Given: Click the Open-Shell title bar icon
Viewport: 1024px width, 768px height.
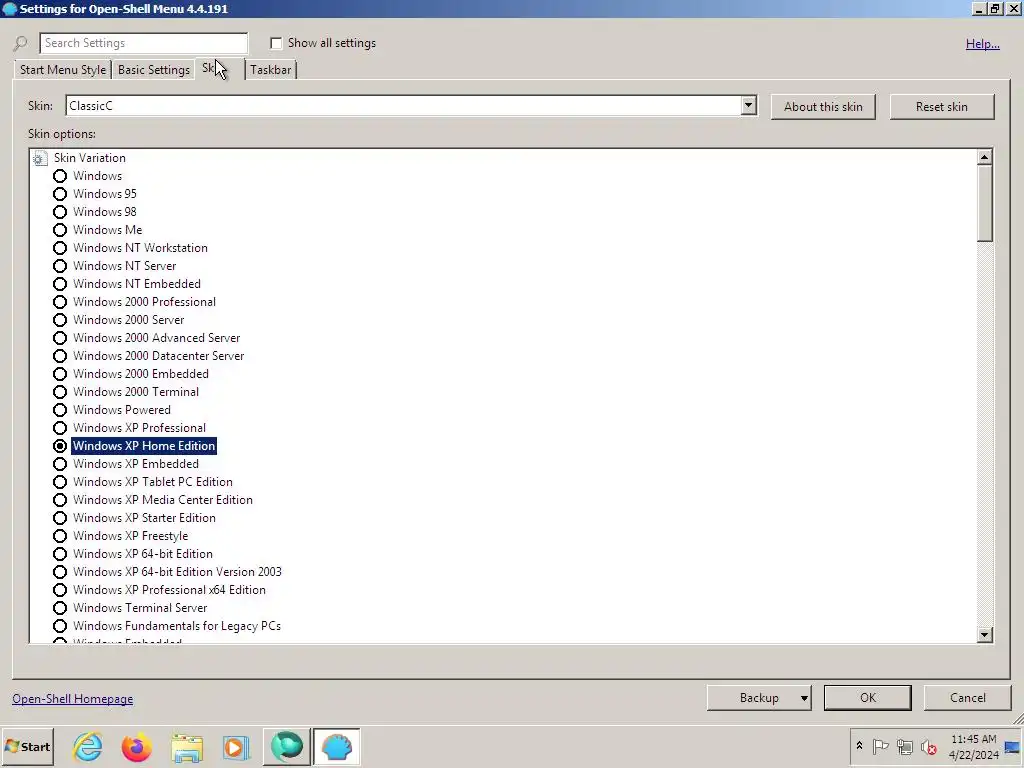Looking at the screenshot, I should pyautogui.click(x=9, y=9).
